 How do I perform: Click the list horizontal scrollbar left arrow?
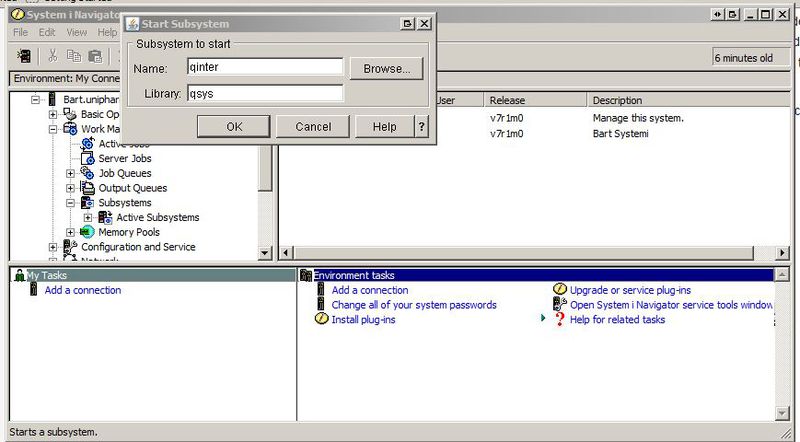click(x=286, y=253)
